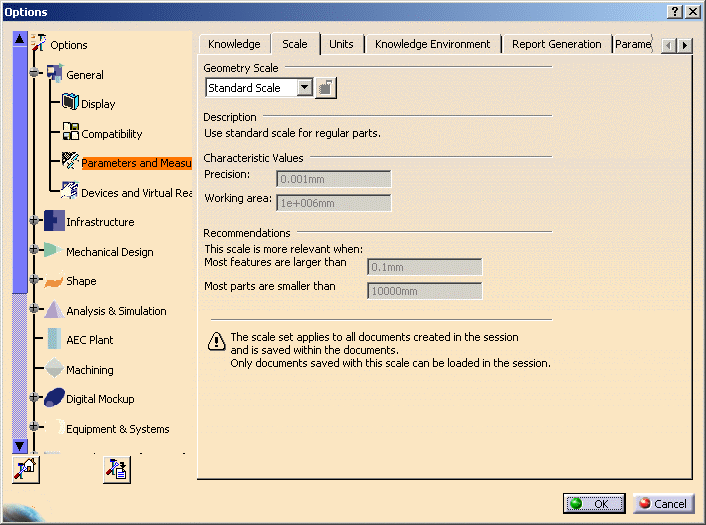Viewport: 706px width, 525px height.
Task: Click the Compatibility tree icon
Action: [x=70, y=133]
